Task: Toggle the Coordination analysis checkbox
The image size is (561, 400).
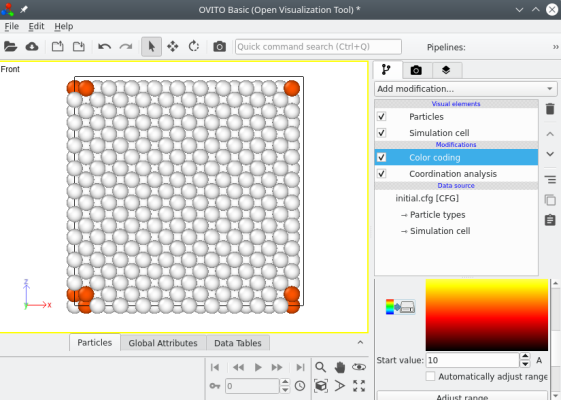Action: (x=381, y=174)
